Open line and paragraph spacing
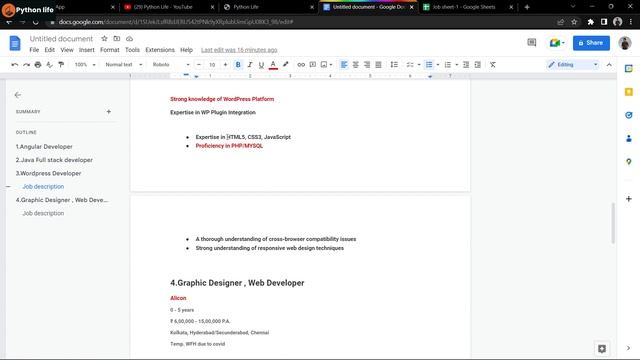 pyautogui.click(x=394, y=64)
